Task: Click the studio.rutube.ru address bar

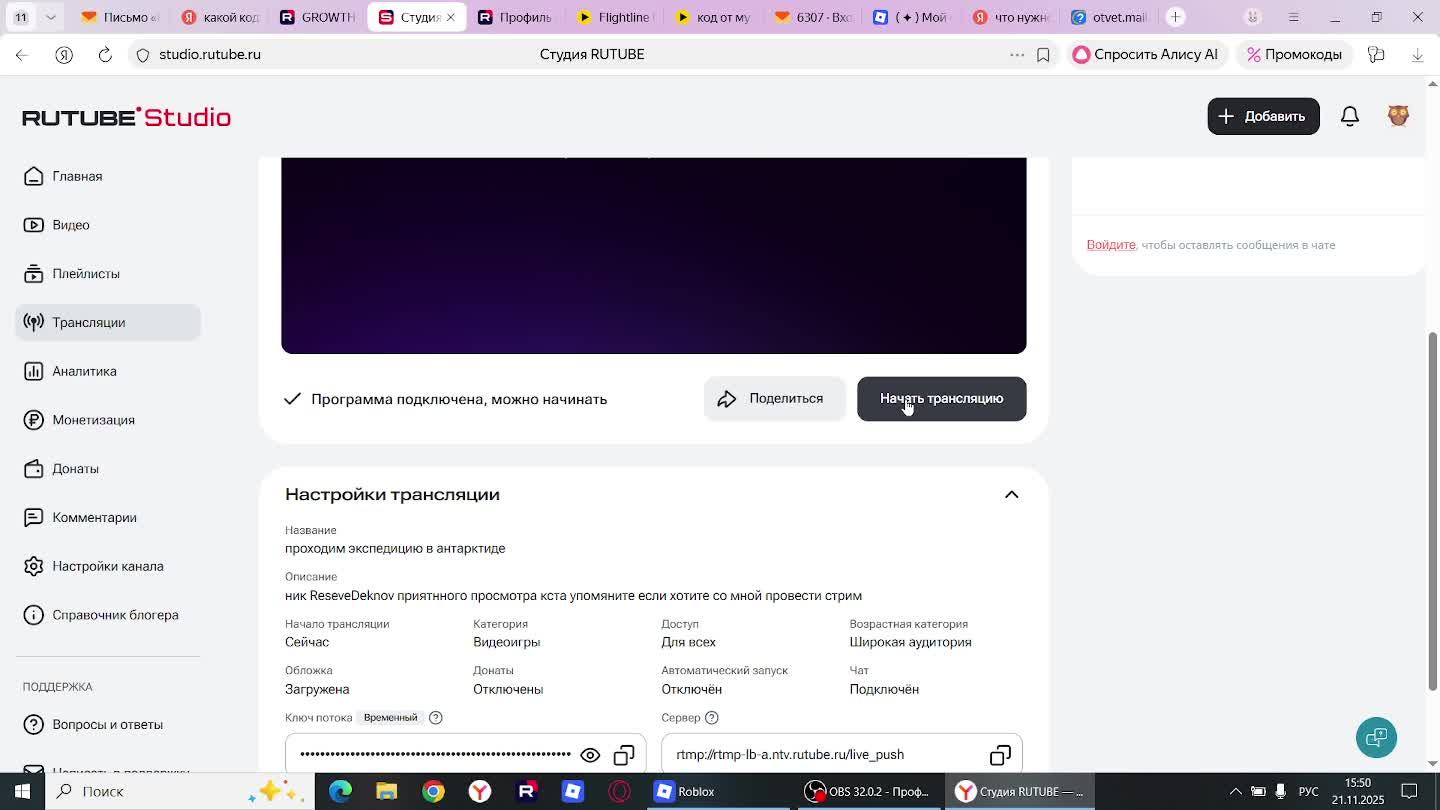Action: 210,55
